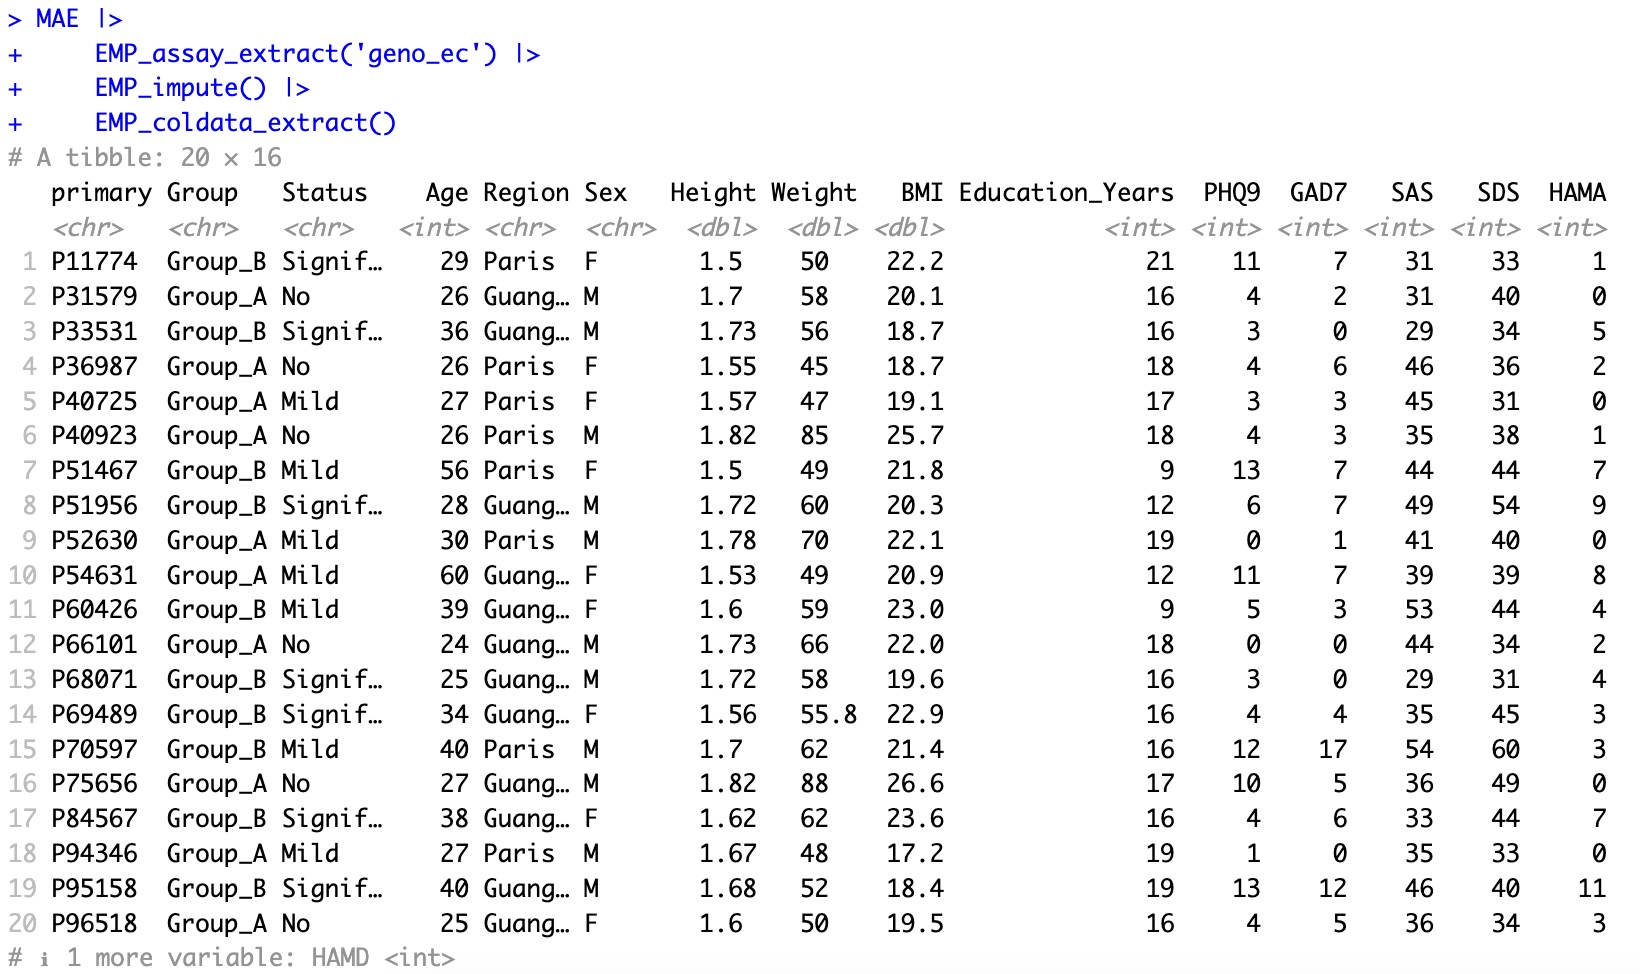
Task: Click the weight value 55.8
Action: pos(828,715)
